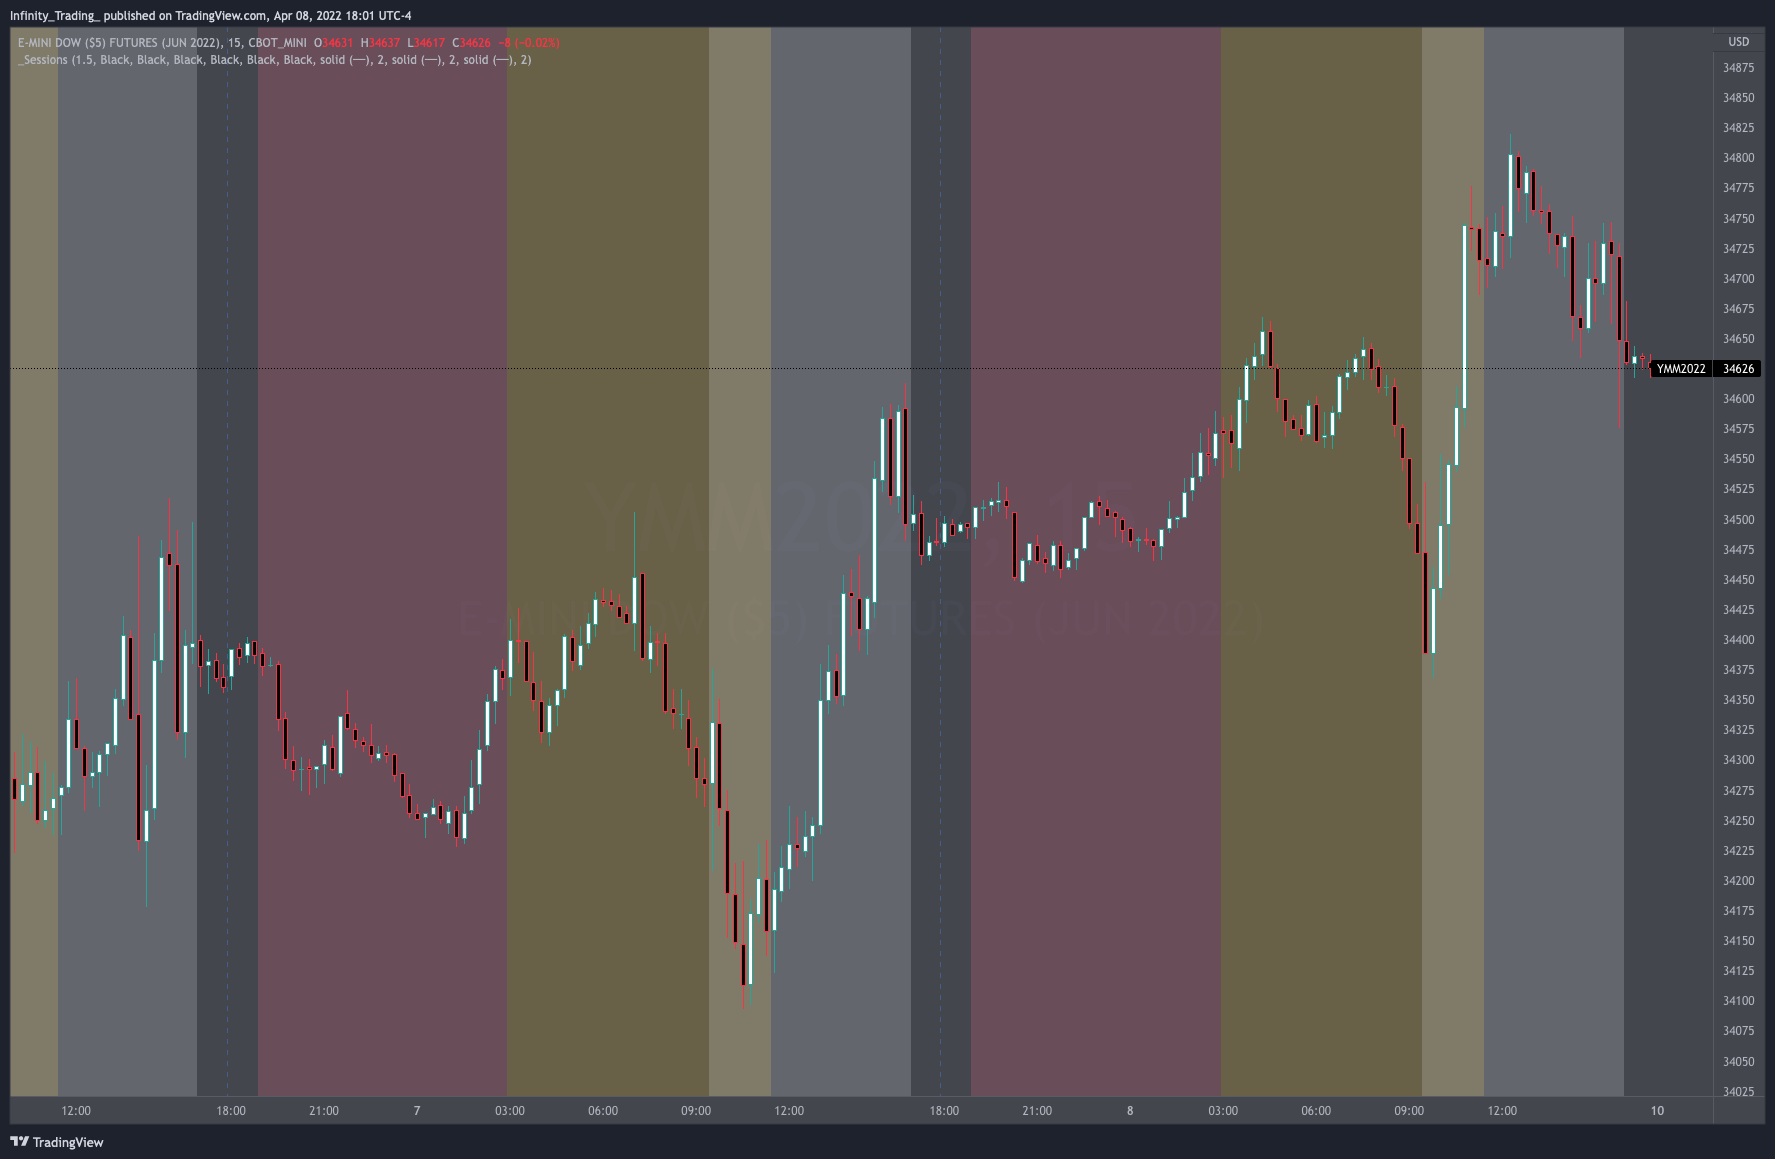Click the second 03:00 time axis label
Screen dimensions: 1775x1159
[x=1223, y=1111]
